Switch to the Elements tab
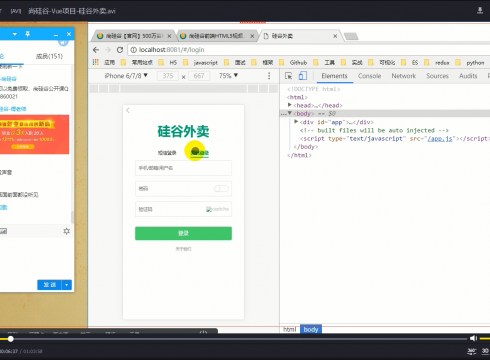The width and height of the screenshot is (490, 360). (334, 76)
